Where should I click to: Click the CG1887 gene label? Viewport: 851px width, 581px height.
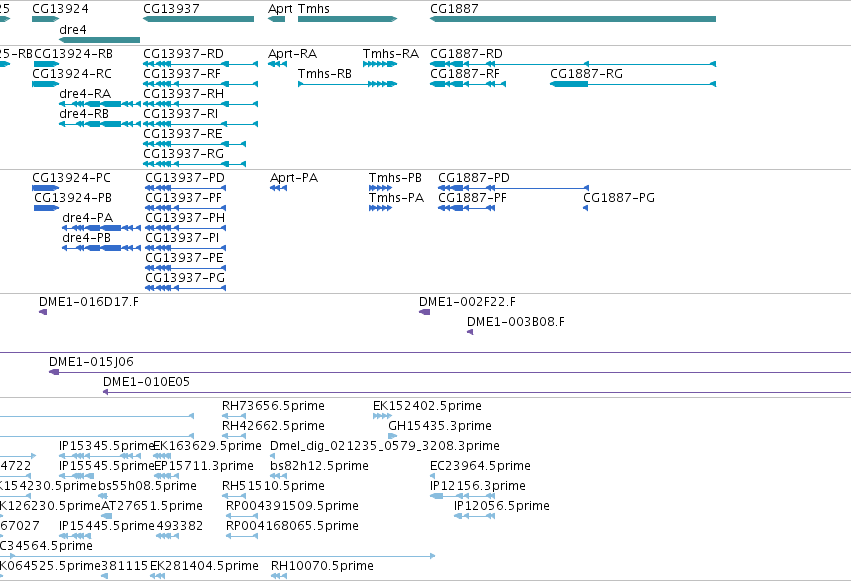click(x=454, y=9)
